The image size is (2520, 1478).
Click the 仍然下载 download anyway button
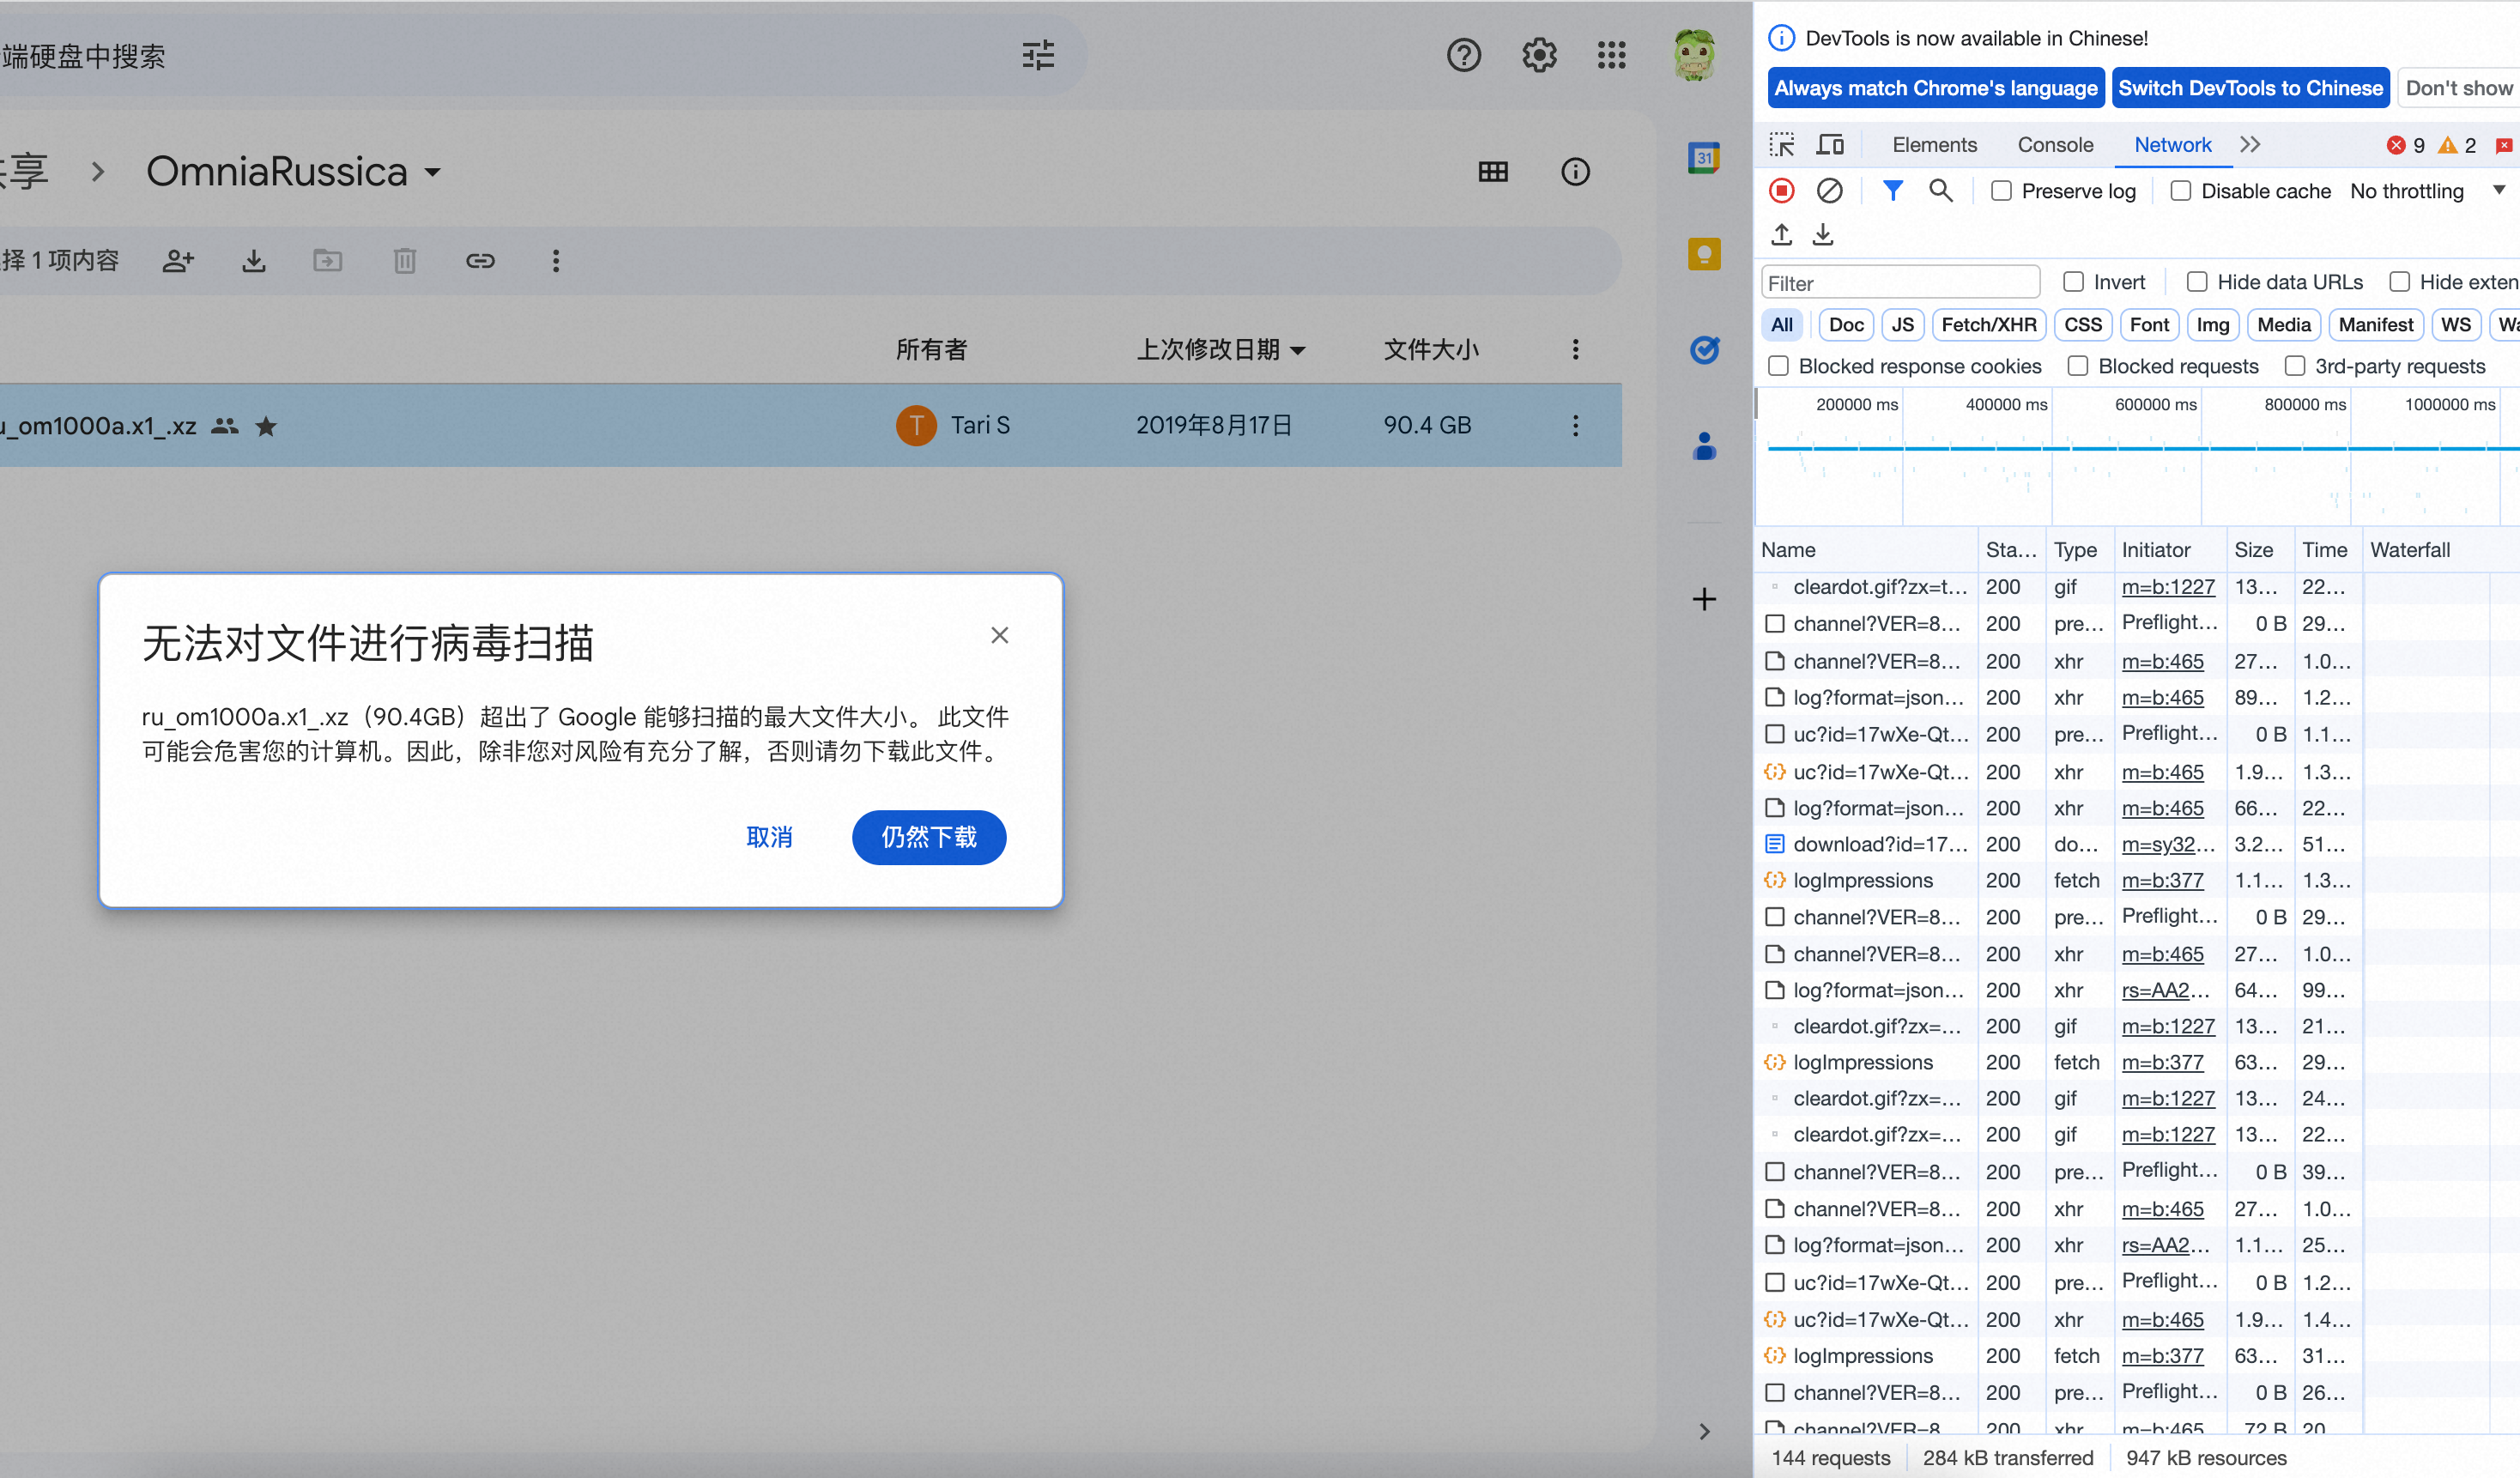[928, 837]
